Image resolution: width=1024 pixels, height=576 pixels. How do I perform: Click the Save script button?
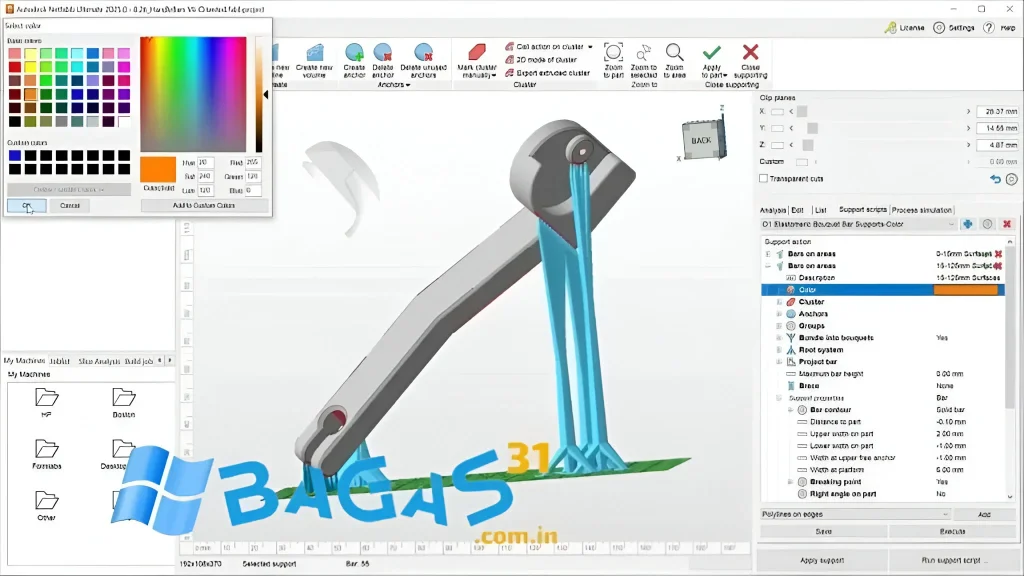[x=824, y=532]
